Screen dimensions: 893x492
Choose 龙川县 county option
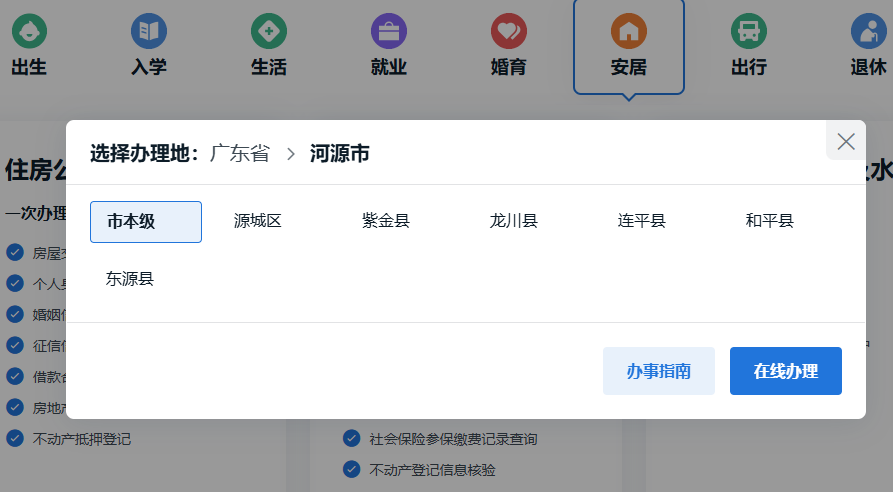[514, 221]
